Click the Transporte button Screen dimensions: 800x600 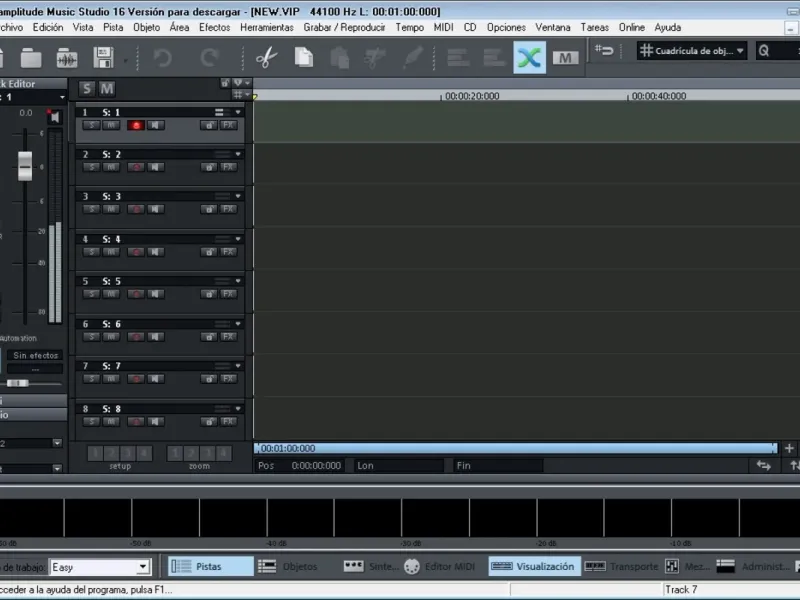622,566
